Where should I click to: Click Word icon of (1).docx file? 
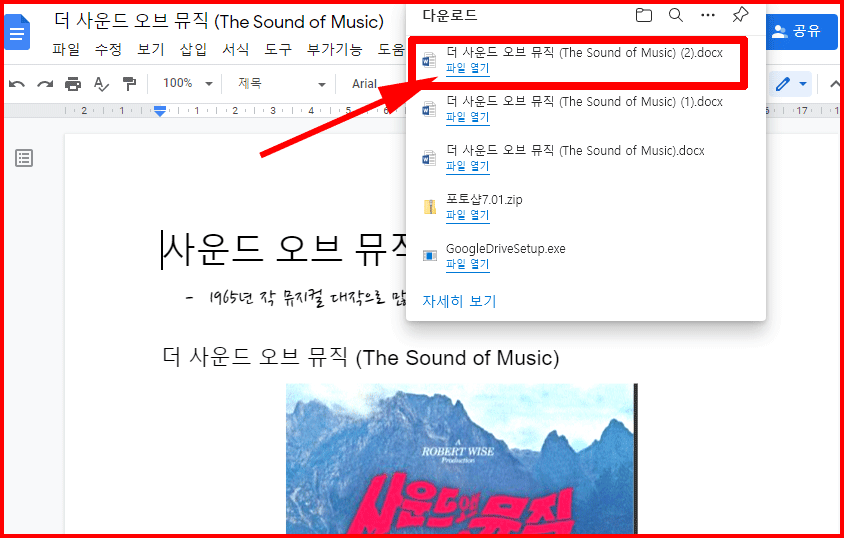(x=429, y=109)
